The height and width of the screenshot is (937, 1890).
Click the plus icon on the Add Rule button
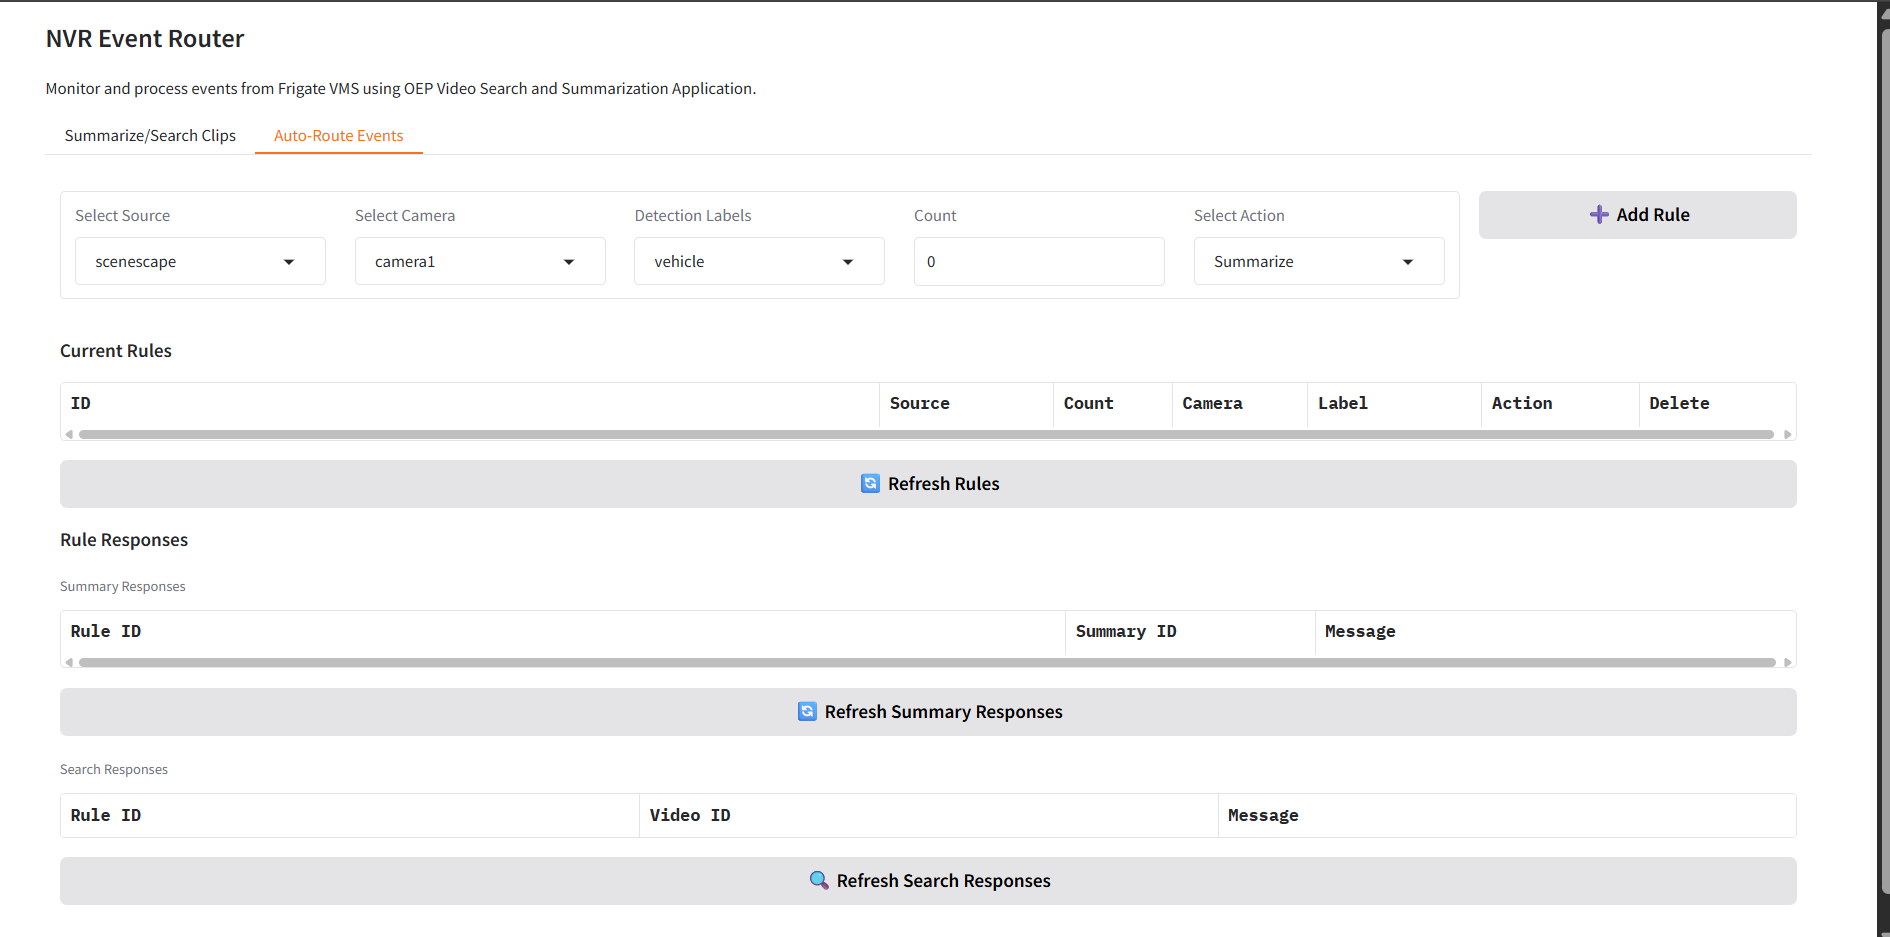[1598, 214]
